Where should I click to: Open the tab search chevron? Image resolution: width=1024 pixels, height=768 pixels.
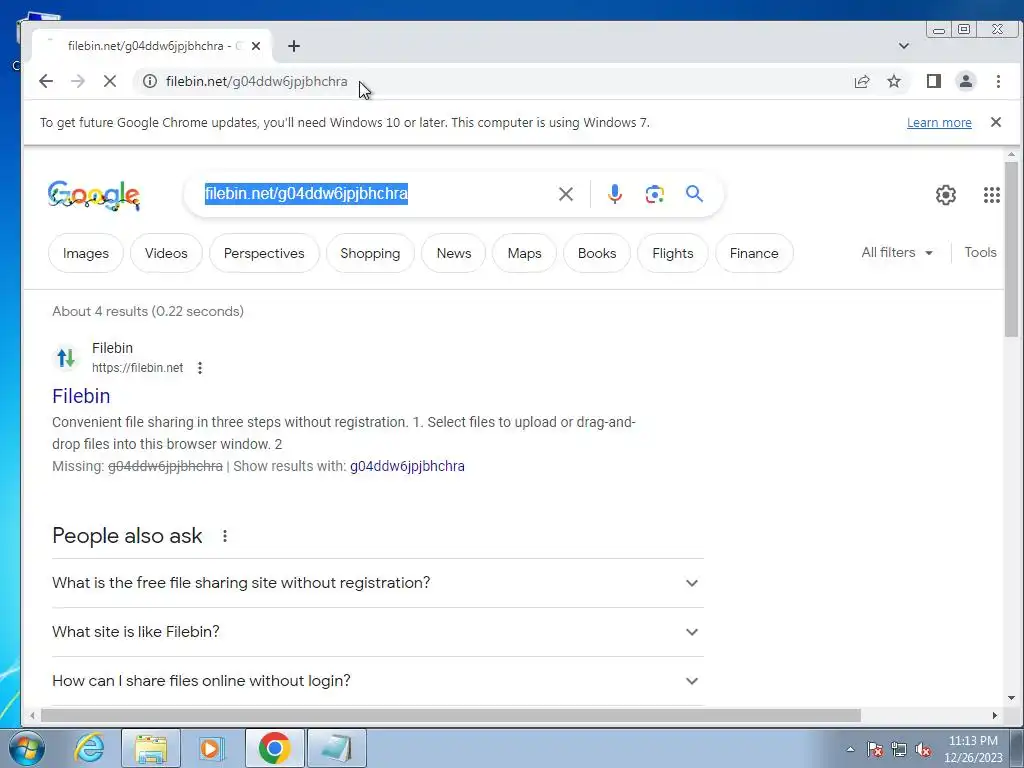pyautogui.click(x=904, y=46)
